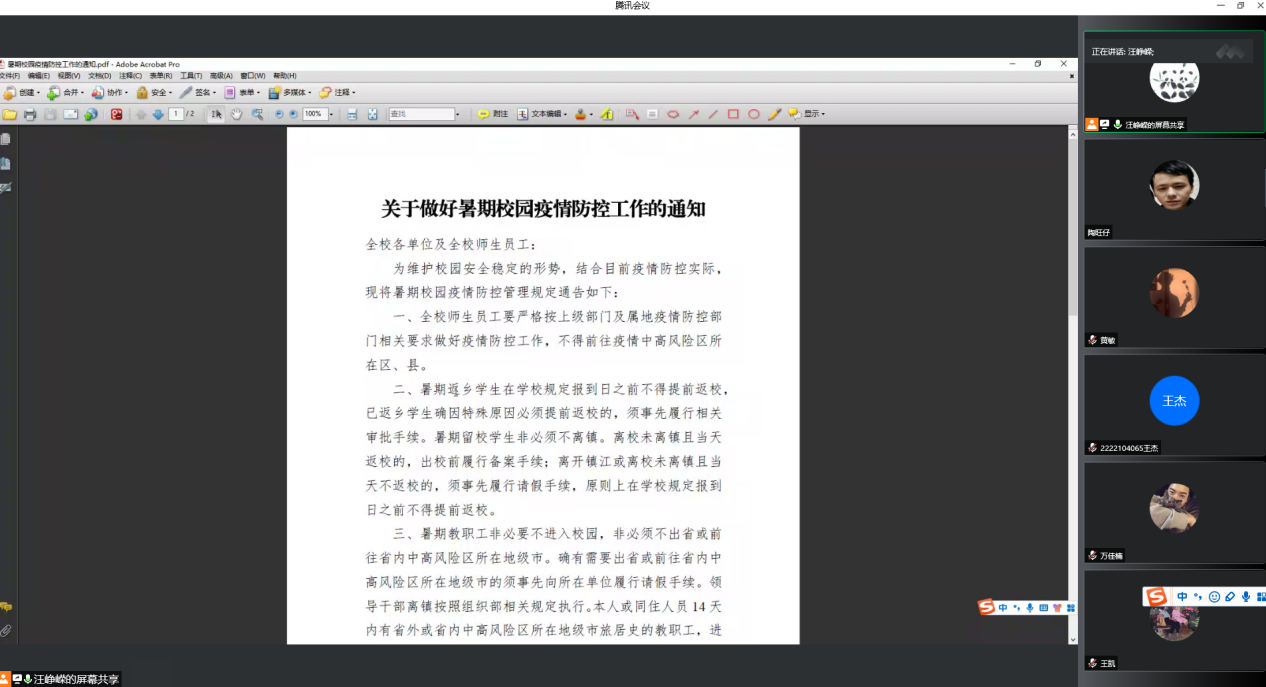Pick the arrow markup tool
1266x687 pixels.
click(x=693, y=114)
